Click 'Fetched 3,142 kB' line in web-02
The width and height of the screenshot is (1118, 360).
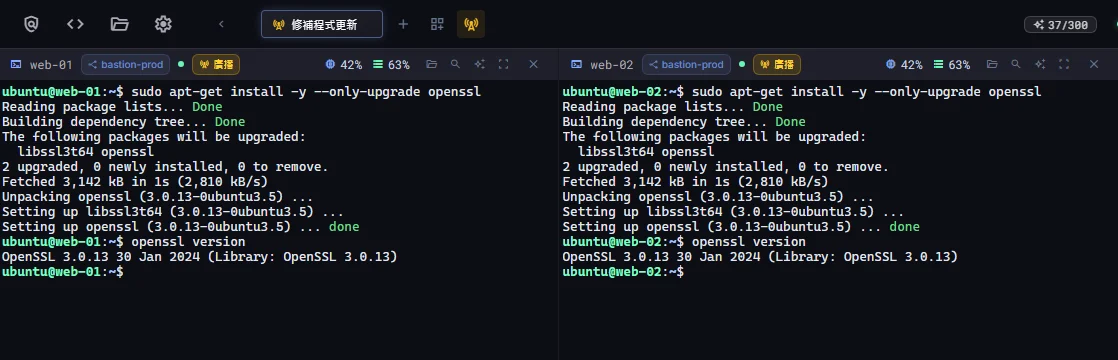pyautogui.click(x=695, y=182)
